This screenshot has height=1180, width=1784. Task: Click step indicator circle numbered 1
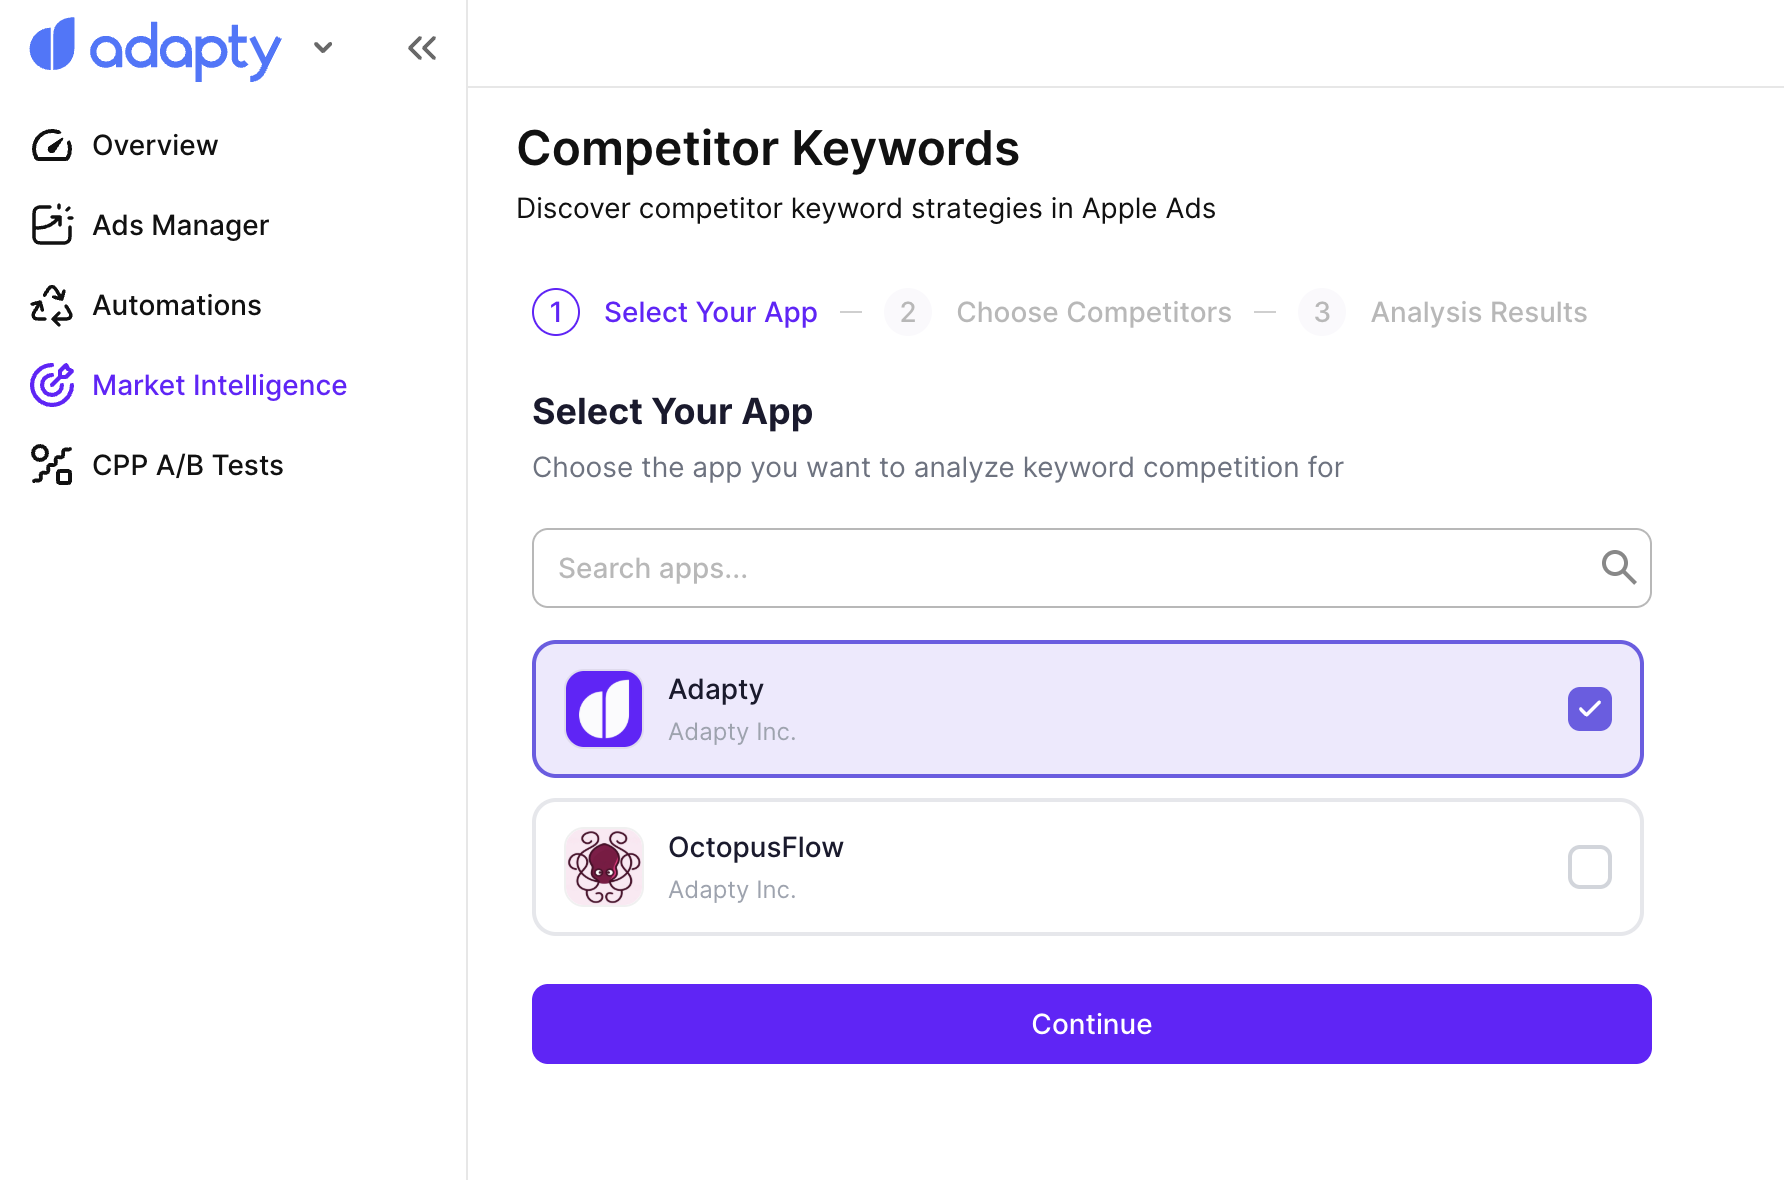pos(555,312)
